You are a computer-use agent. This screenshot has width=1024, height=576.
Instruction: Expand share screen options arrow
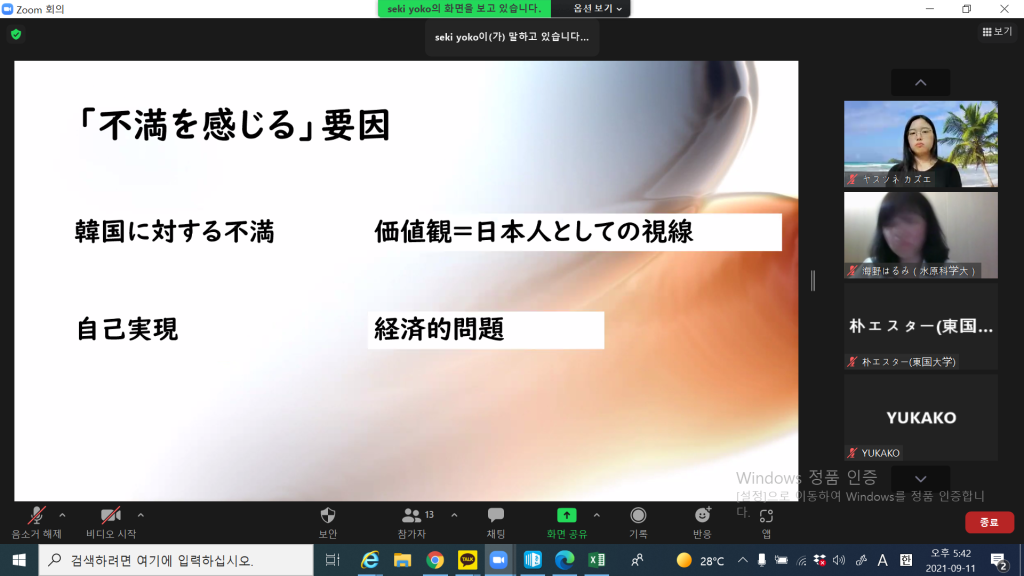[597, 515]
